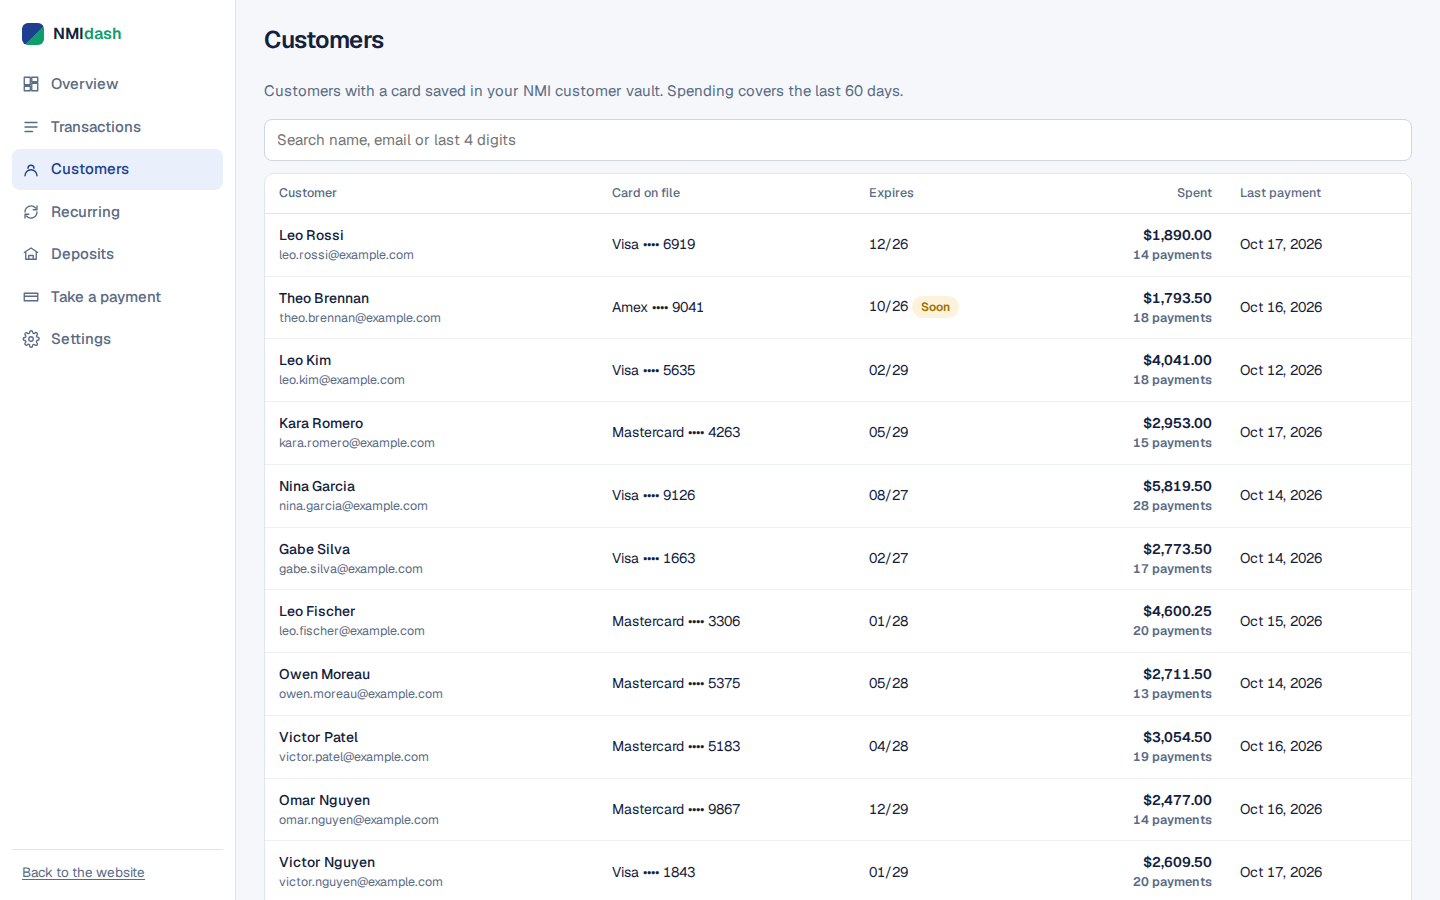Click the Expires column header
The height and width of the screenshot is (900, 1440).
[x=891, y=193]
